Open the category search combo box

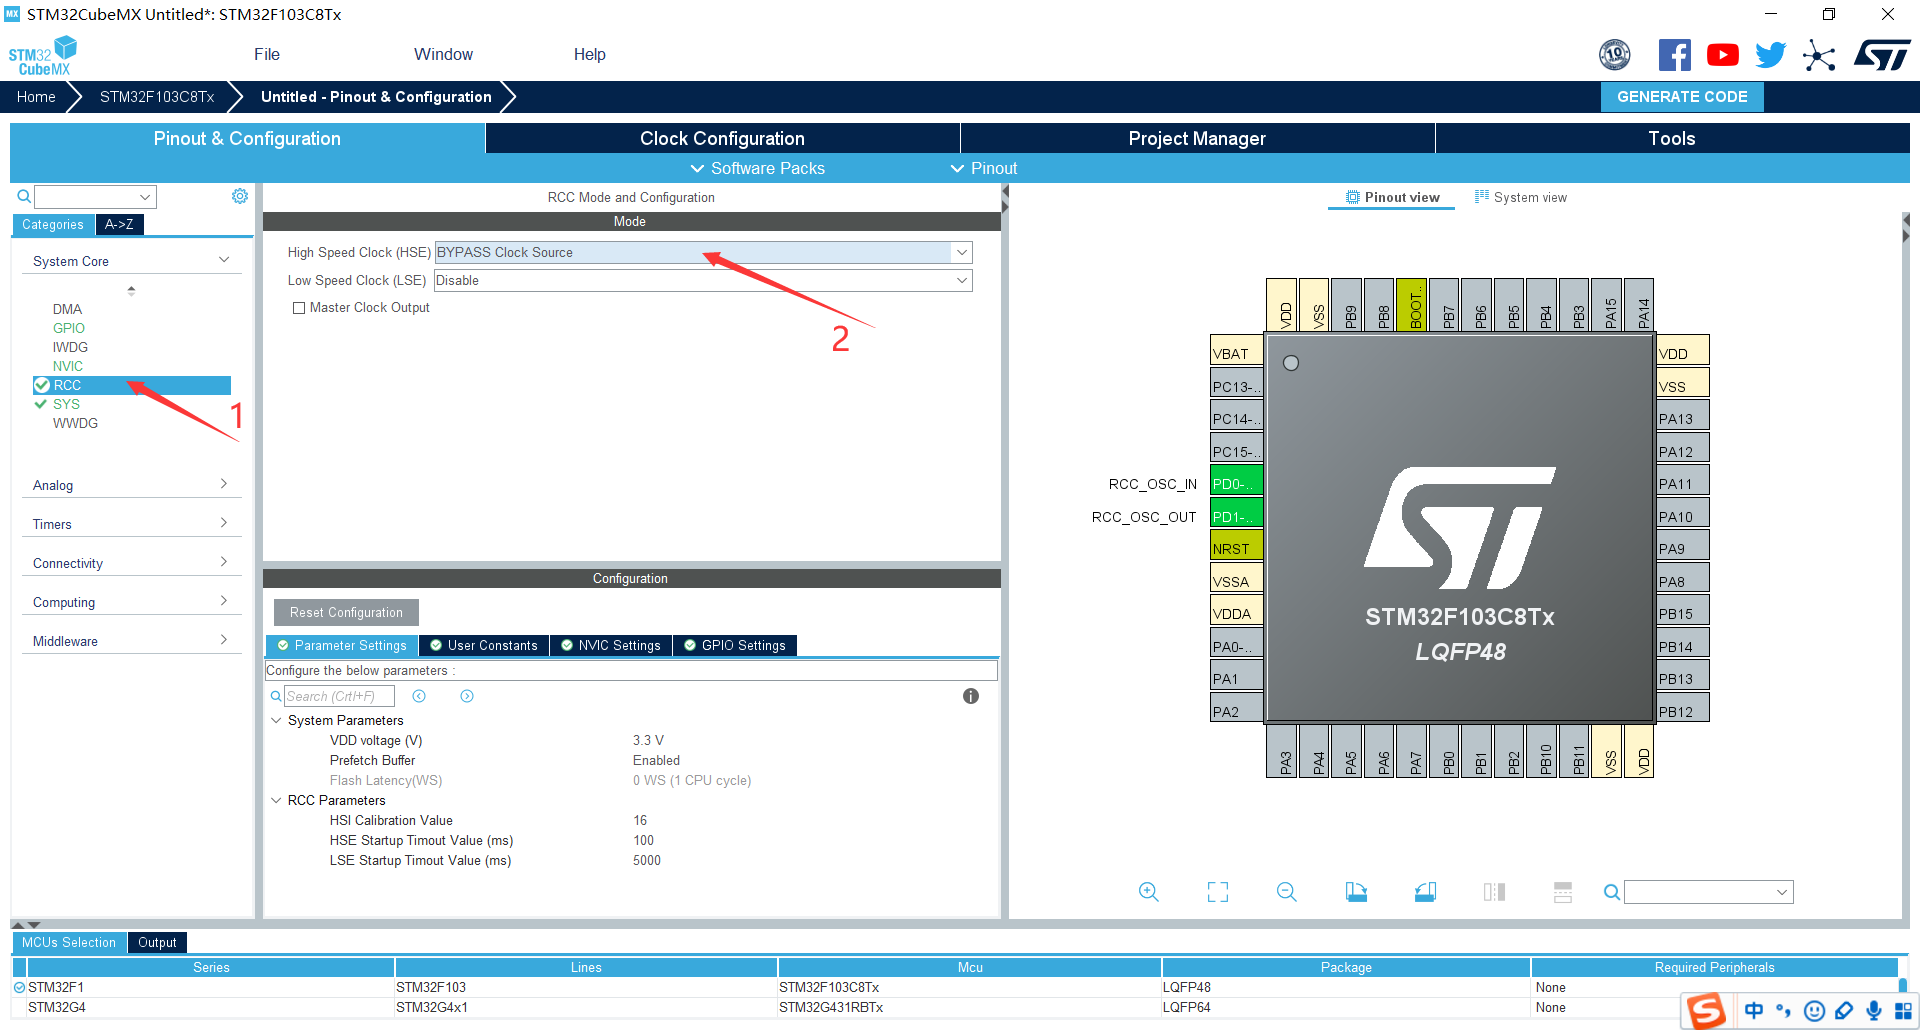[x=96, y=197]
